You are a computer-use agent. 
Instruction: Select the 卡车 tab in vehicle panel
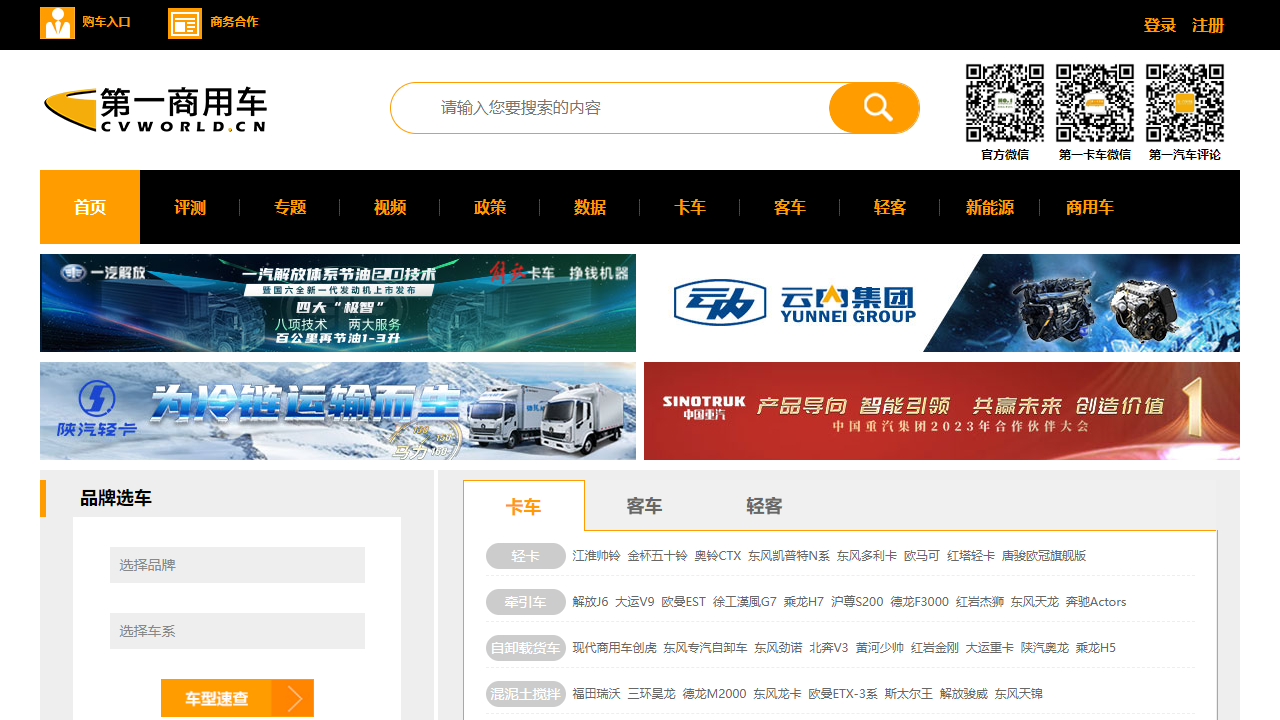[524, 506]
